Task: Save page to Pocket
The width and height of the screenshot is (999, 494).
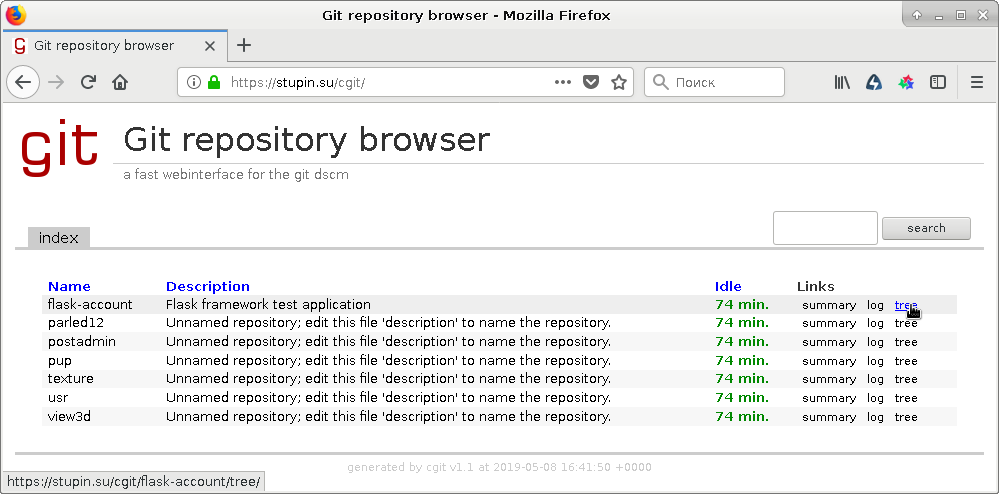Action: (x=591, y=82)
